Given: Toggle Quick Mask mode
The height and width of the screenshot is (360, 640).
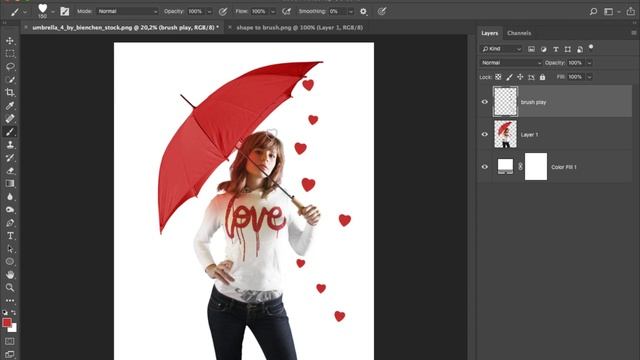Looking at the screenshot, I should tap(10, 341).
